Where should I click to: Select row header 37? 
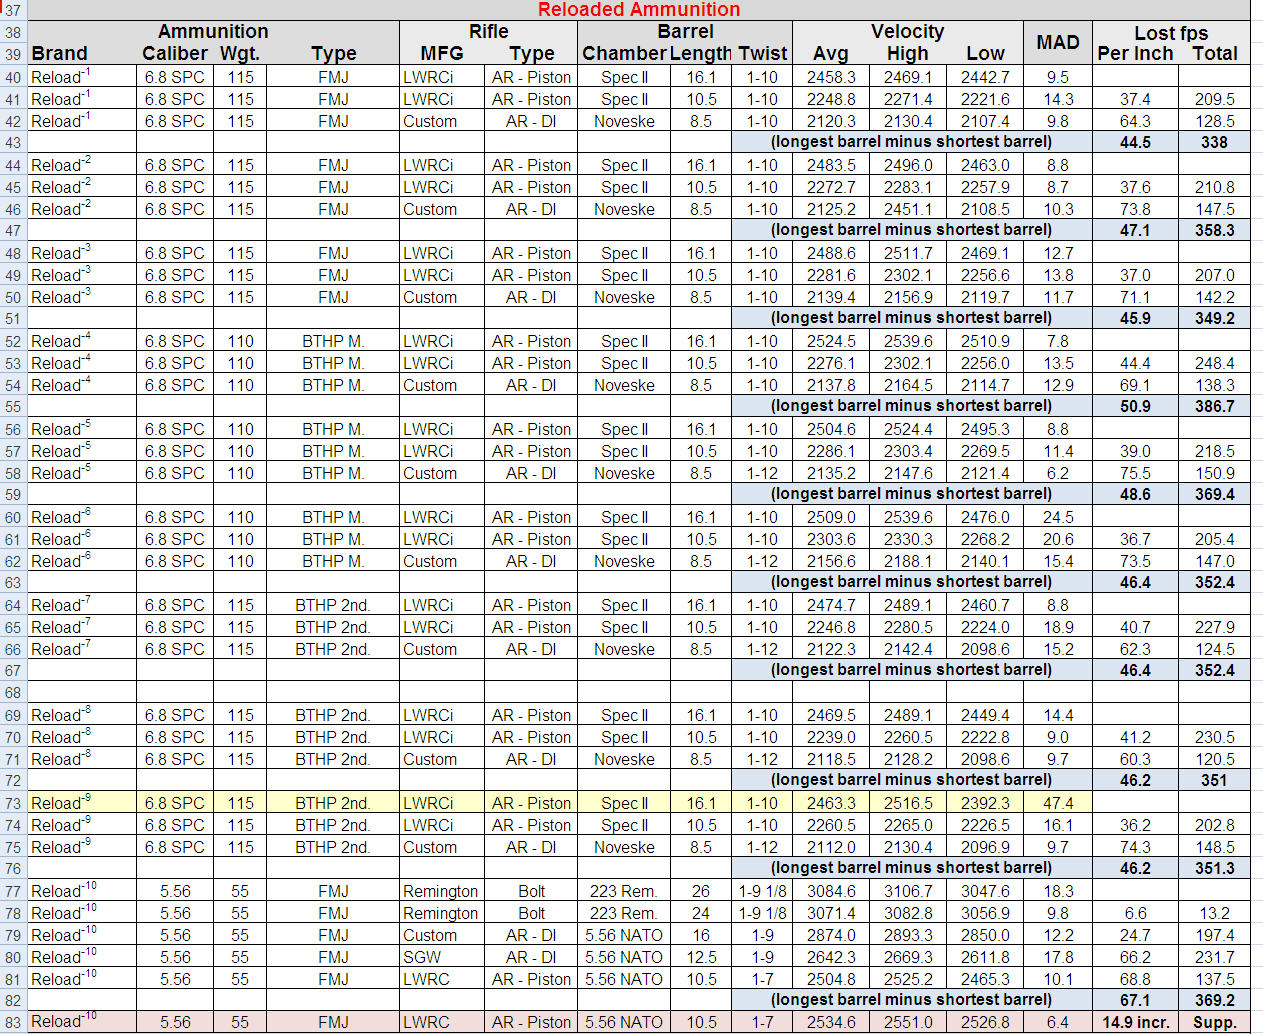point(13,10)
